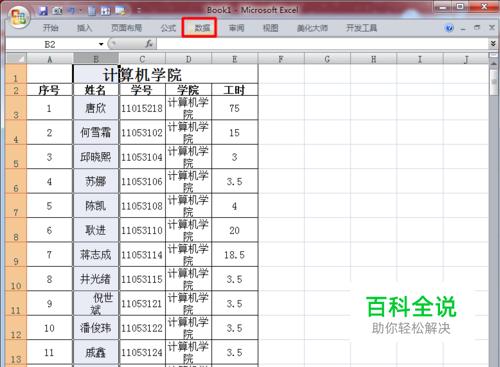Select column J header

(x=466, y=59)
